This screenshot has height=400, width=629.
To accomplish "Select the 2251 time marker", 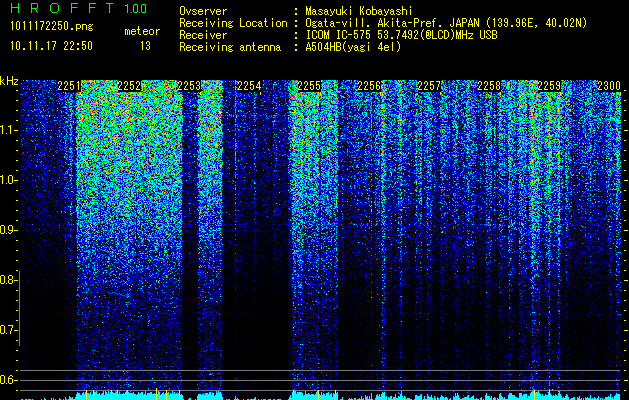I will click(x=69, y=86).
